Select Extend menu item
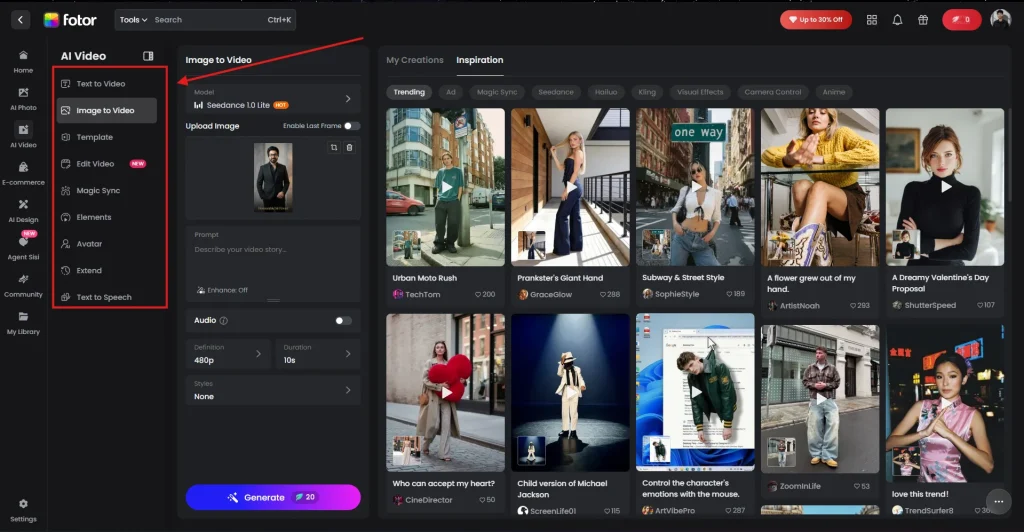 tap(106, 270)
